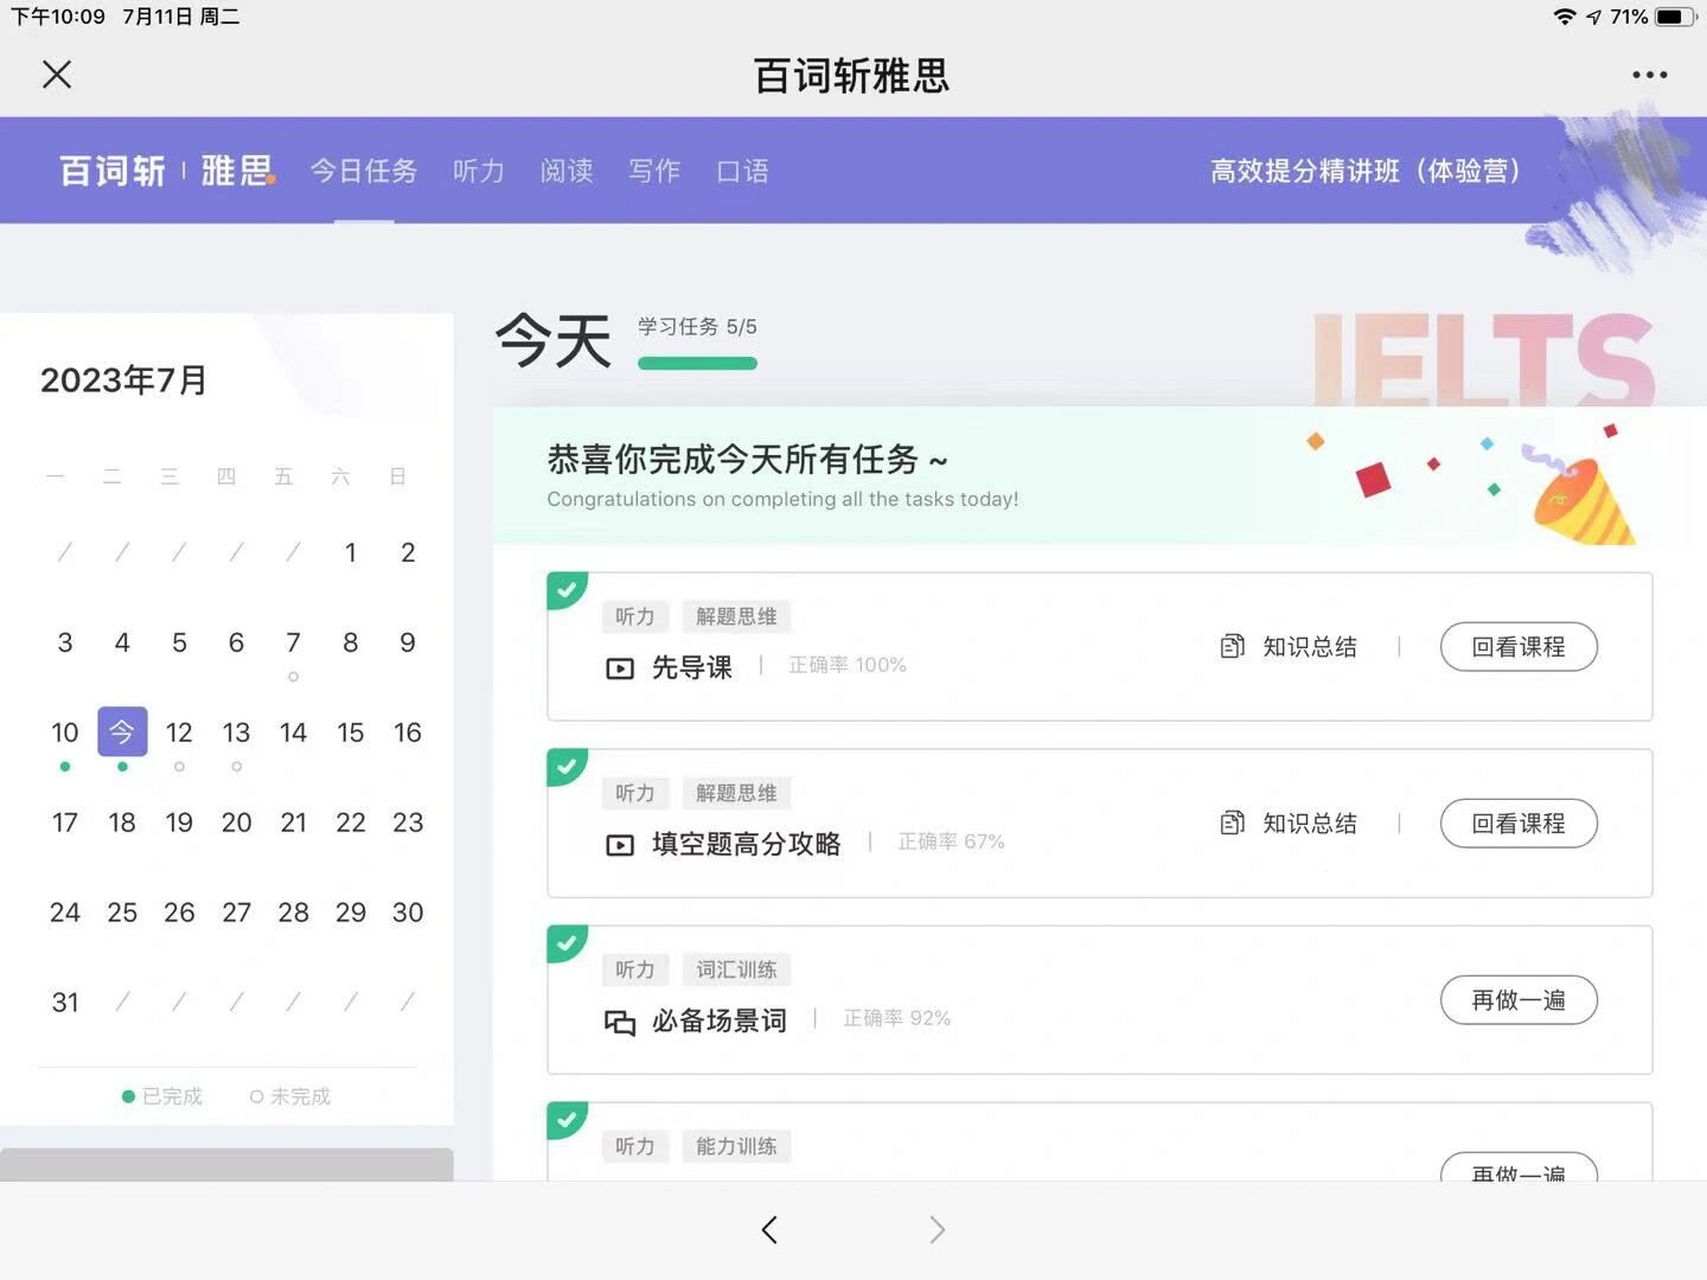Click the 百词斩 雅思 logo
Image resolution: width=1707 pixels, height=1280 pixels.
coord(166,170)
